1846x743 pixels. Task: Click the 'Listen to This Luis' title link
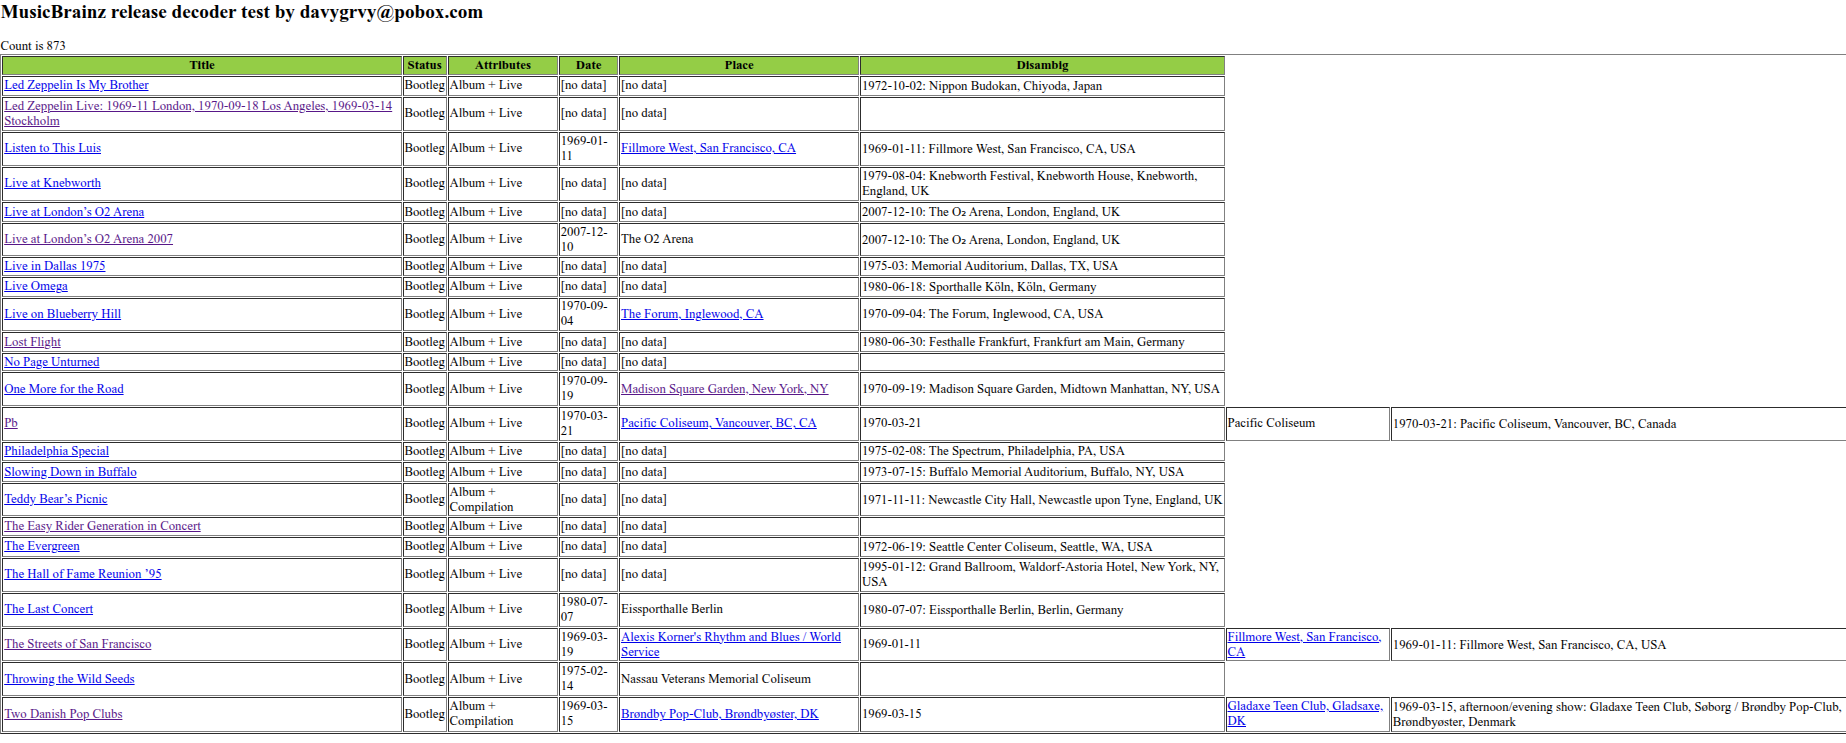tap(53, 148)
